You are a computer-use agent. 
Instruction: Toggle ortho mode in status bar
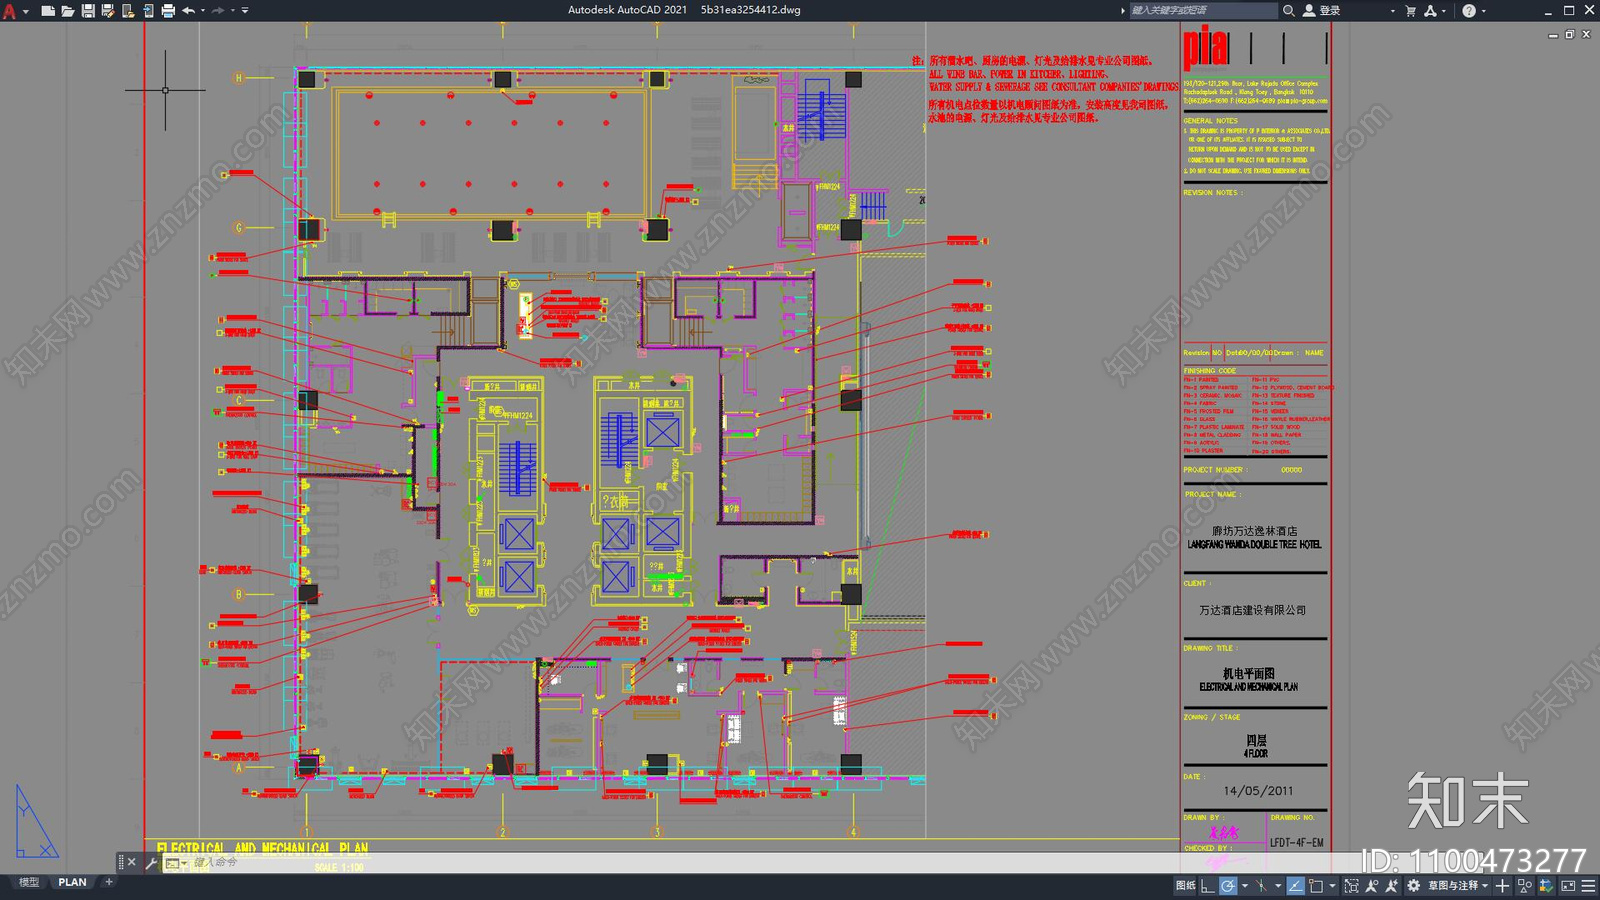coord(1207,885)
